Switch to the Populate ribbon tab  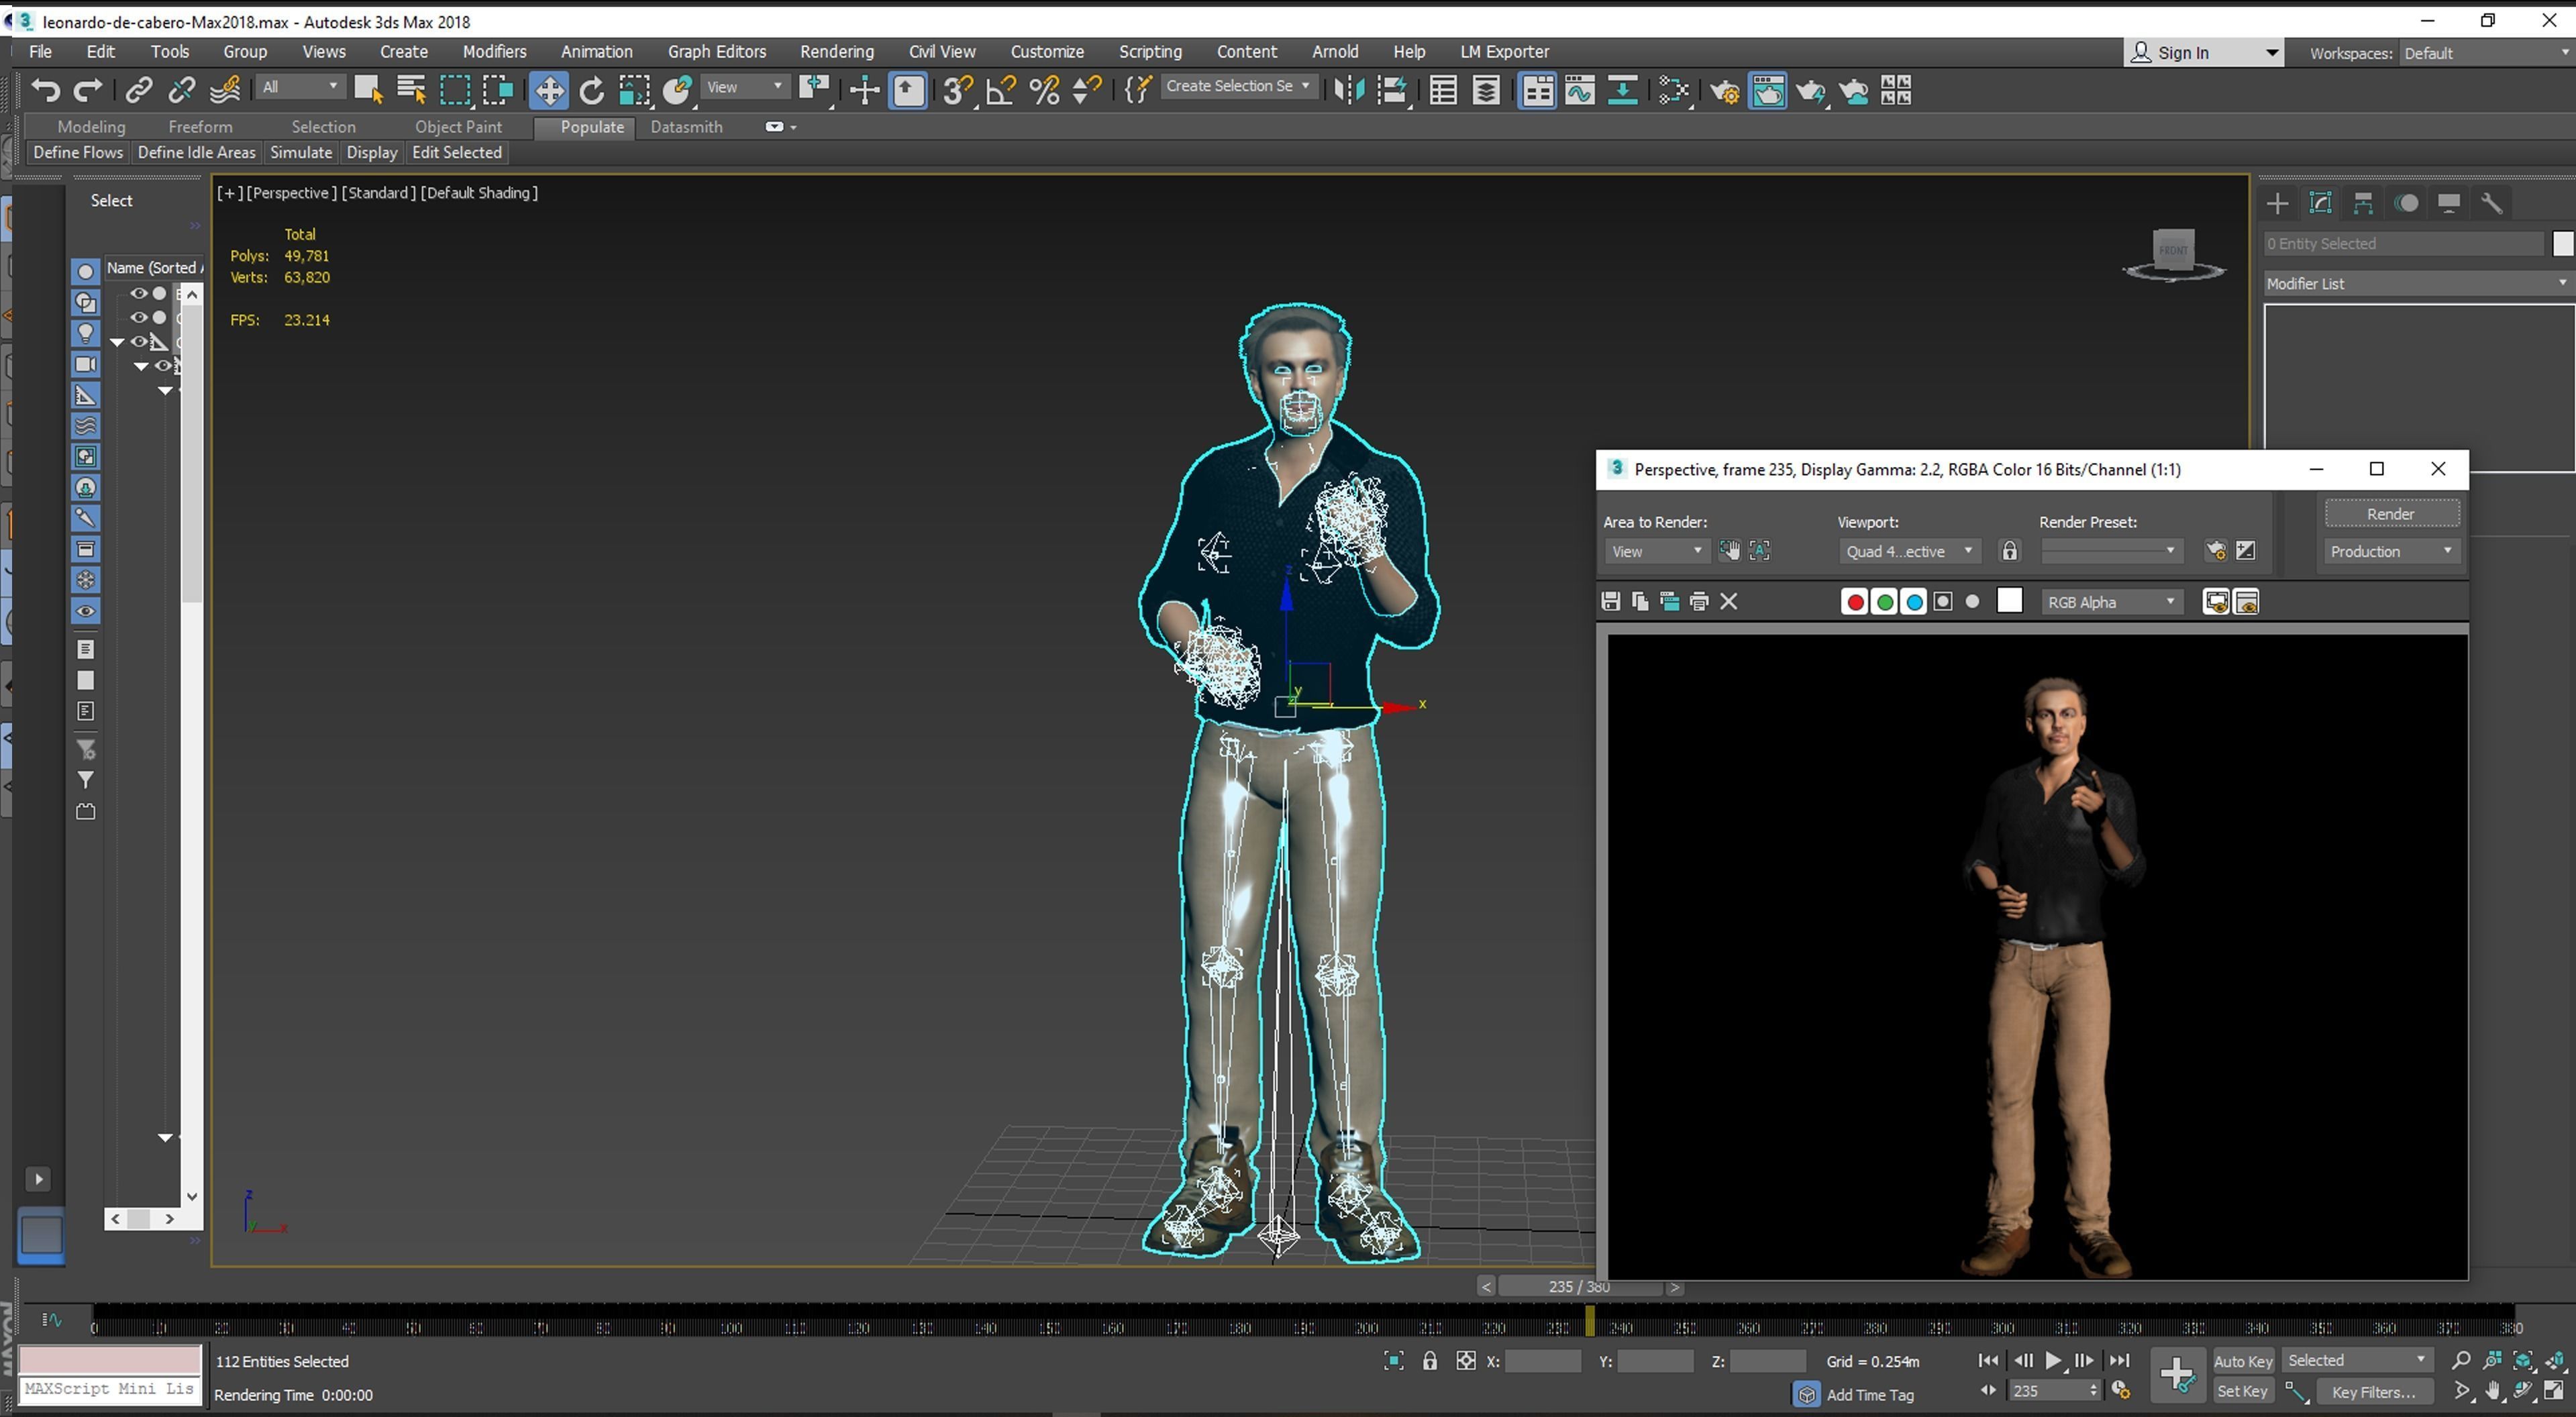(592, 127)
